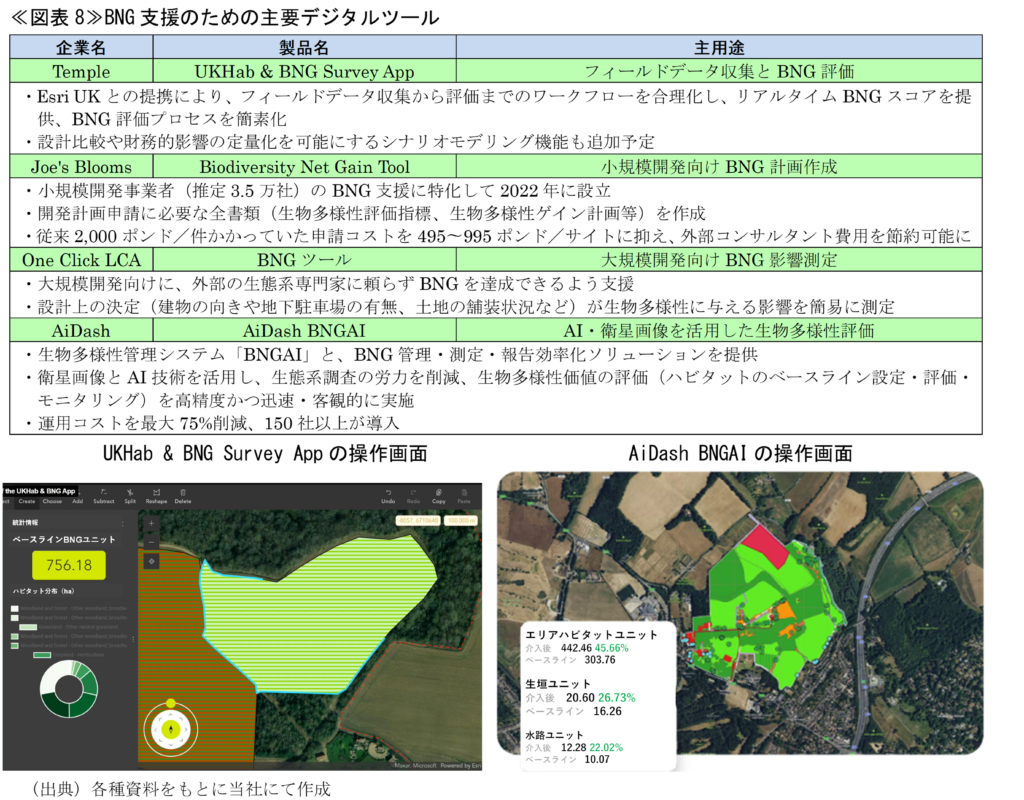Image resolution: width=1024 pixels, height=800 pixels.
Task: Click the ハビタット分布 (ha) heading
Action: 43,591
